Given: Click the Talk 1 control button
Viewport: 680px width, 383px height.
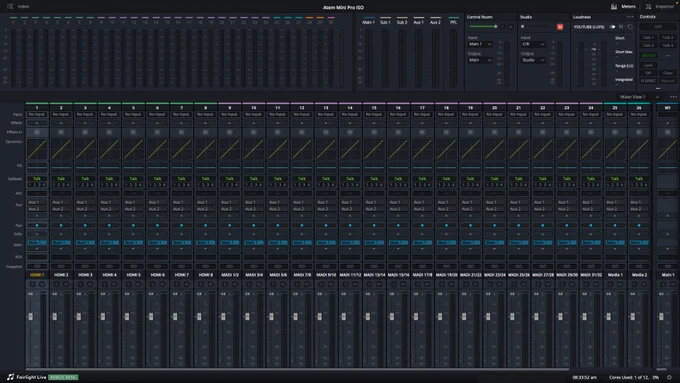Looking at the screenshot, I should [x=648, y=38].
